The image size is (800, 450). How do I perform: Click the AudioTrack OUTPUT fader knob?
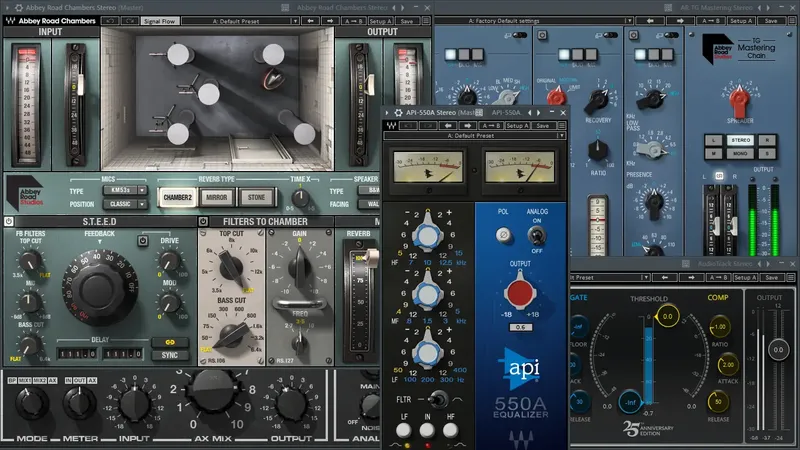pyautogui.click(x=778, y=350)
